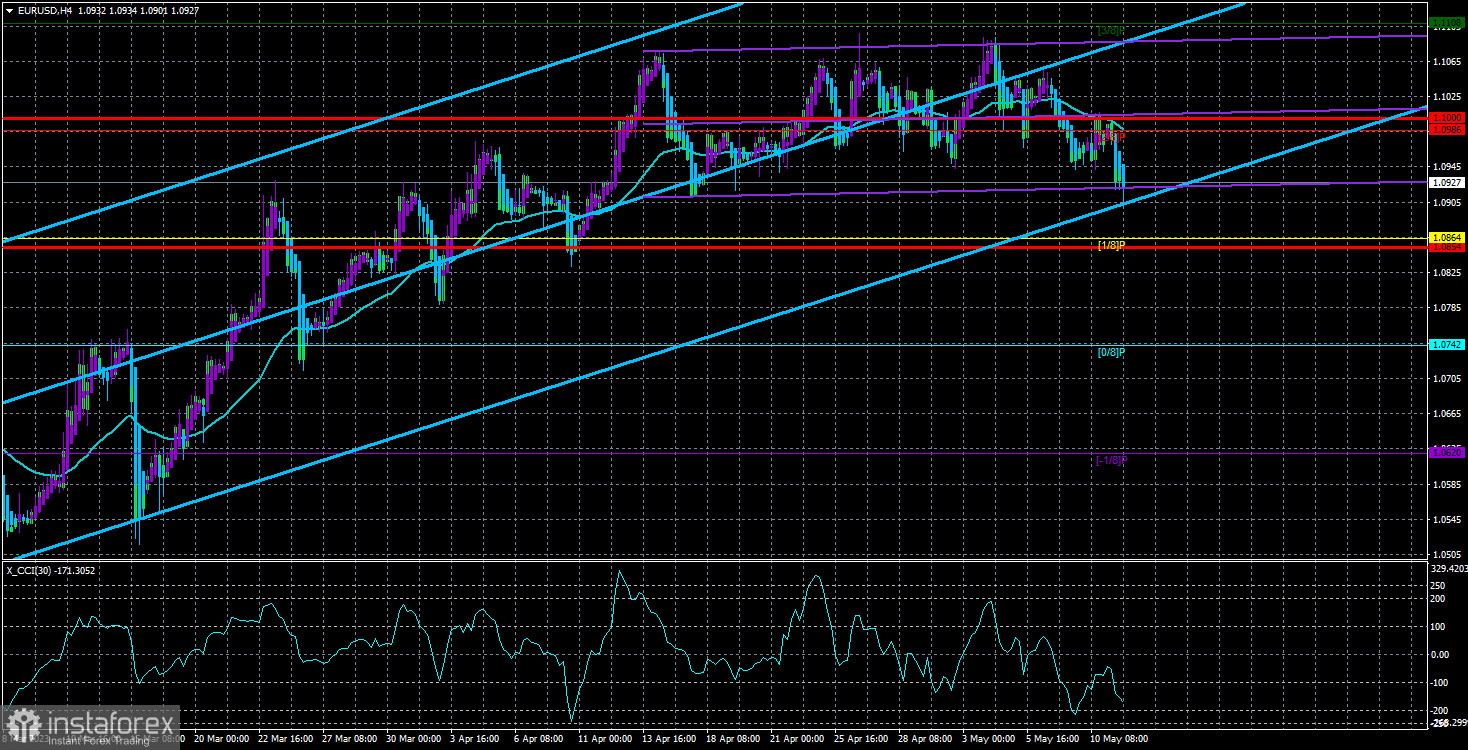Click the [1/8]P Murray level label

pos(1111,245)
